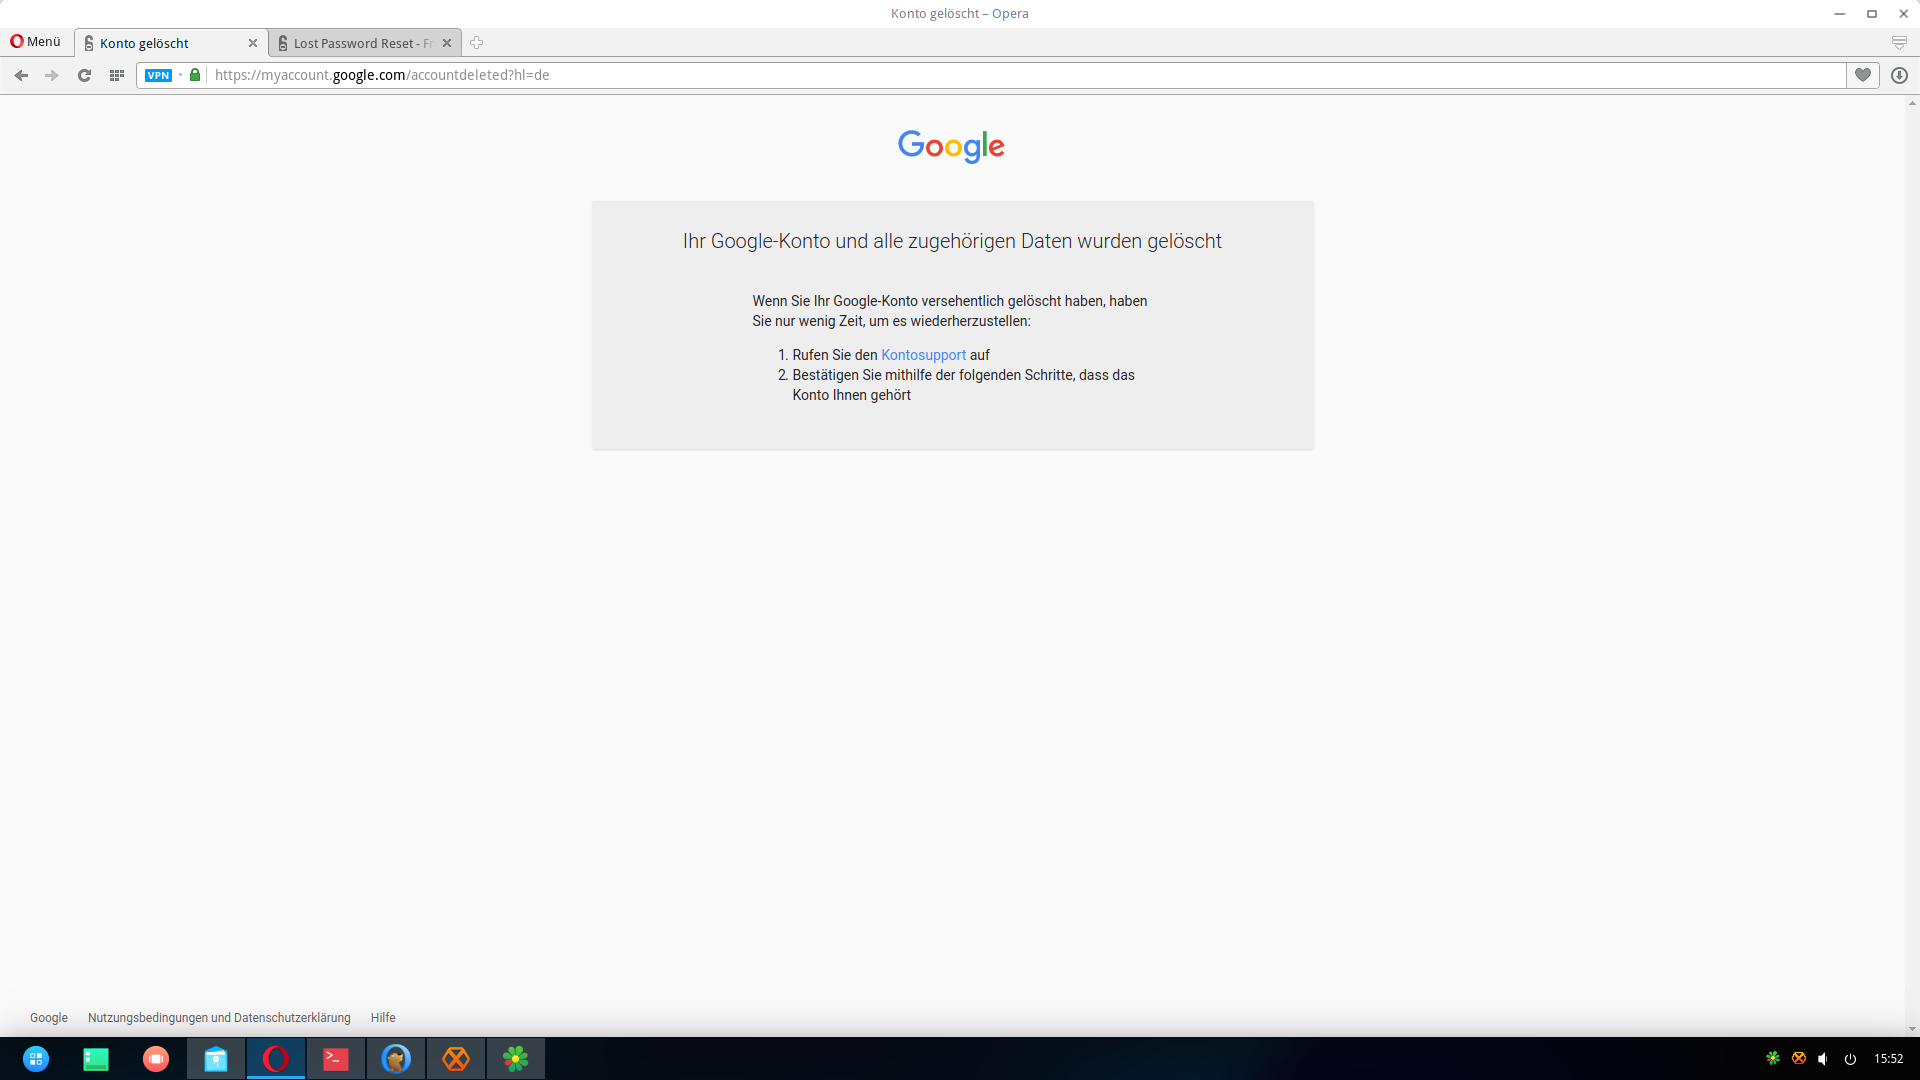The image size is (1920, 1080).
Task: Switch to the Lost Password Reset tab
Action: [x=360, y=43]
